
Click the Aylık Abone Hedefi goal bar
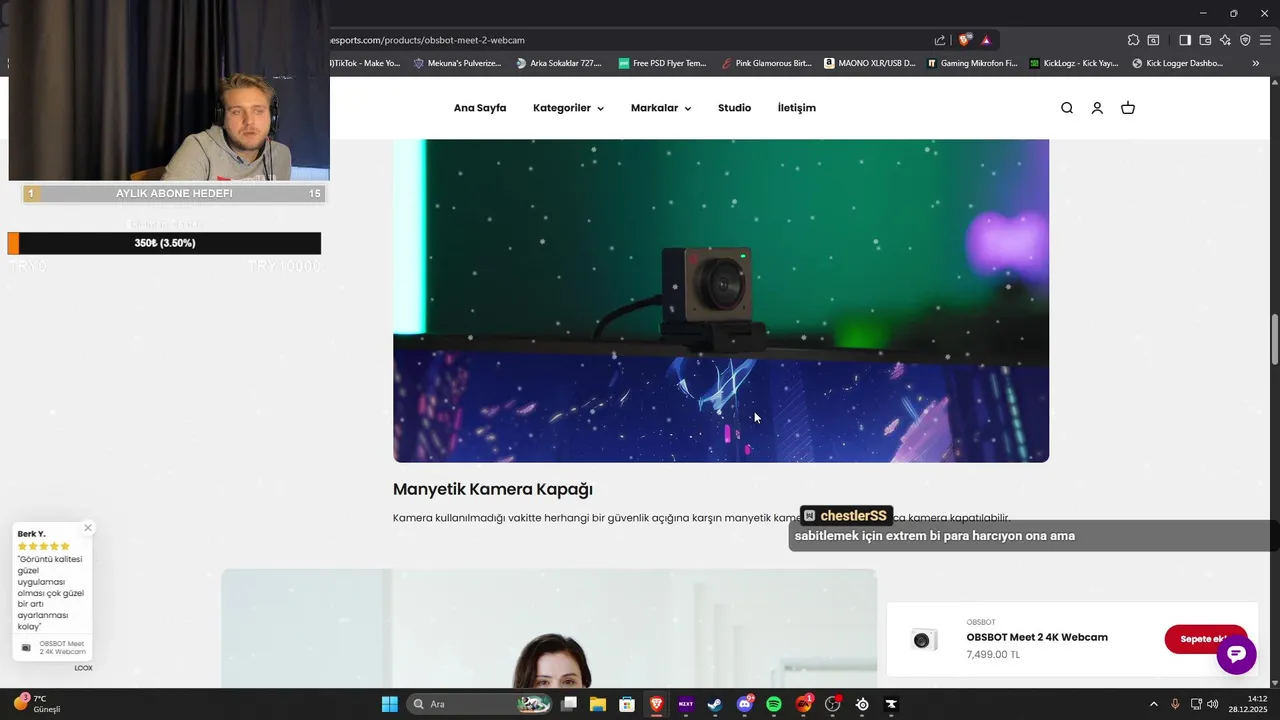174,194
